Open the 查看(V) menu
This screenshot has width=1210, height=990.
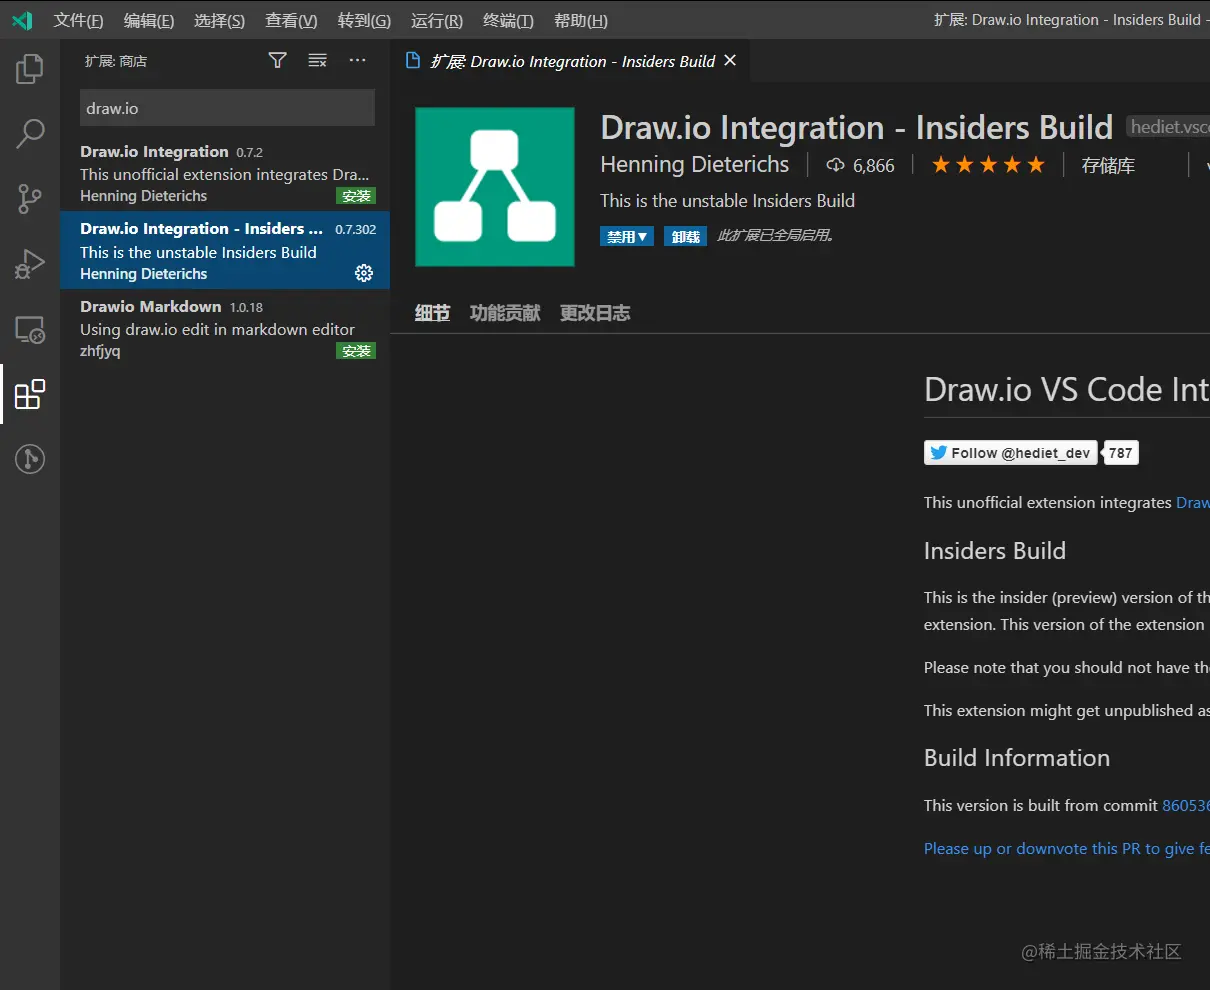click(291, 20)
